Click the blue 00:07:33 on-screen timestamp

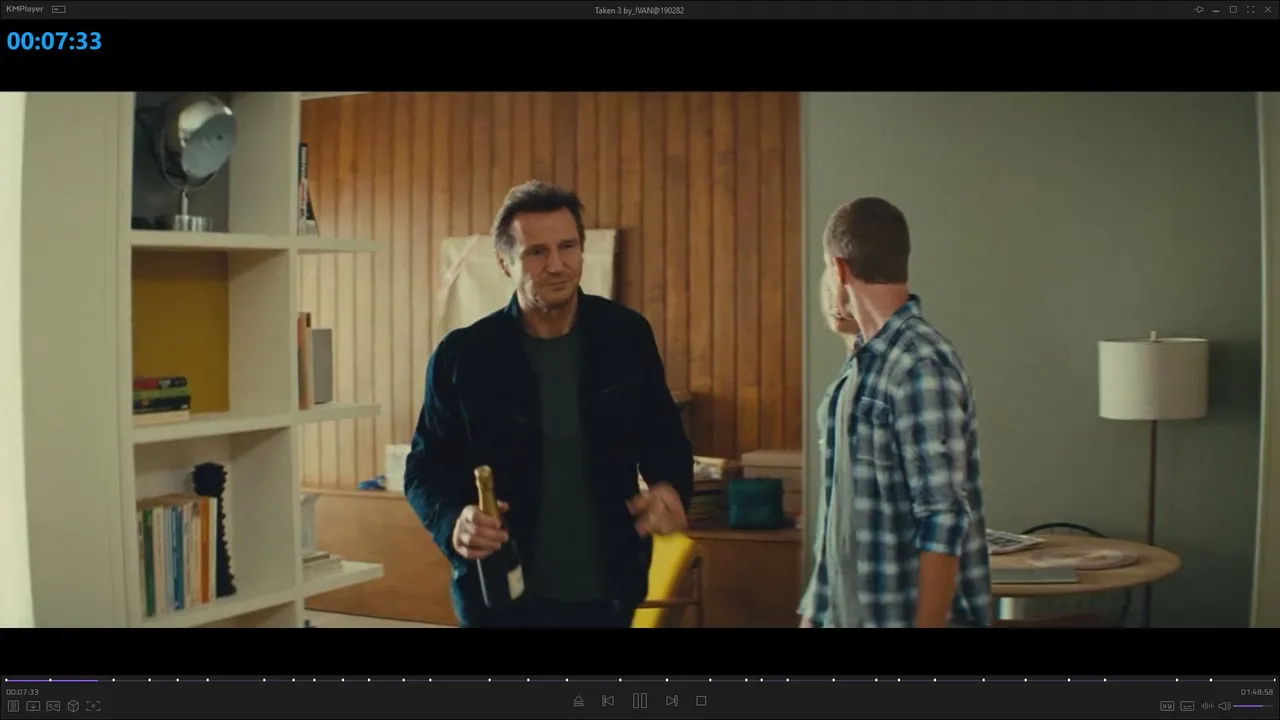pos(54,41)
